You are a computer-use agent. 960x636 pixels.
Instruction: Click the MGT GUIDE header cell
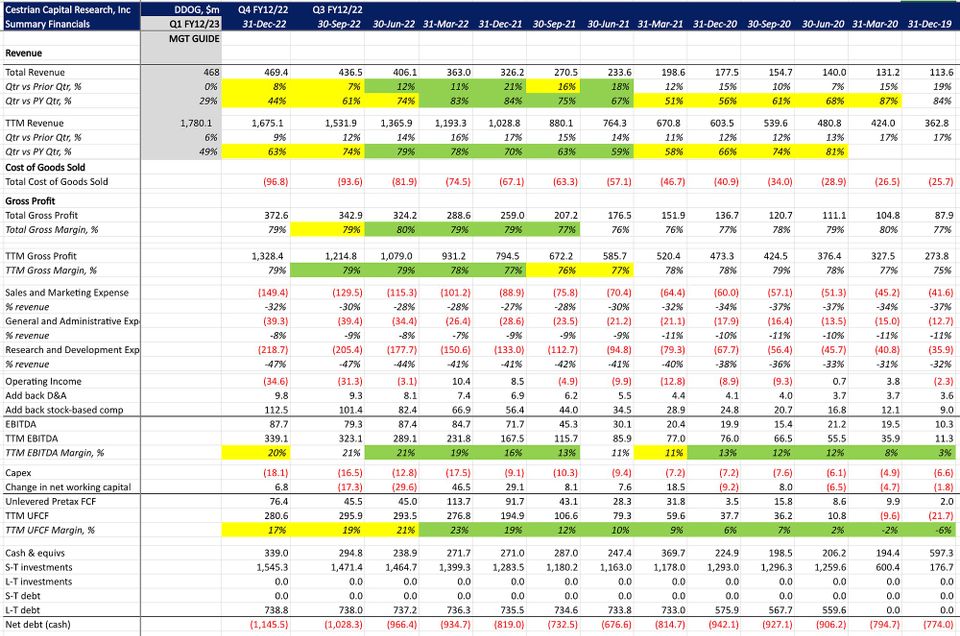pyautogui.click(x=181, y=39)
